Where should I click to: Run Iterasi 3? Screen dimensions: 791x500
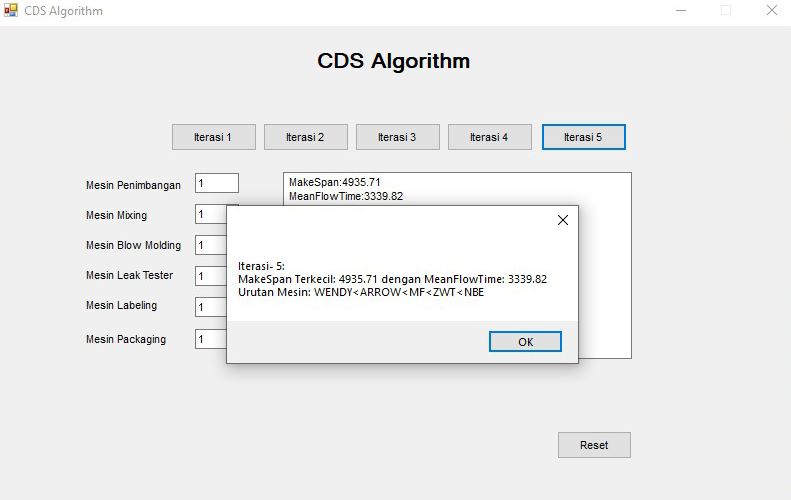click(398, 137)
